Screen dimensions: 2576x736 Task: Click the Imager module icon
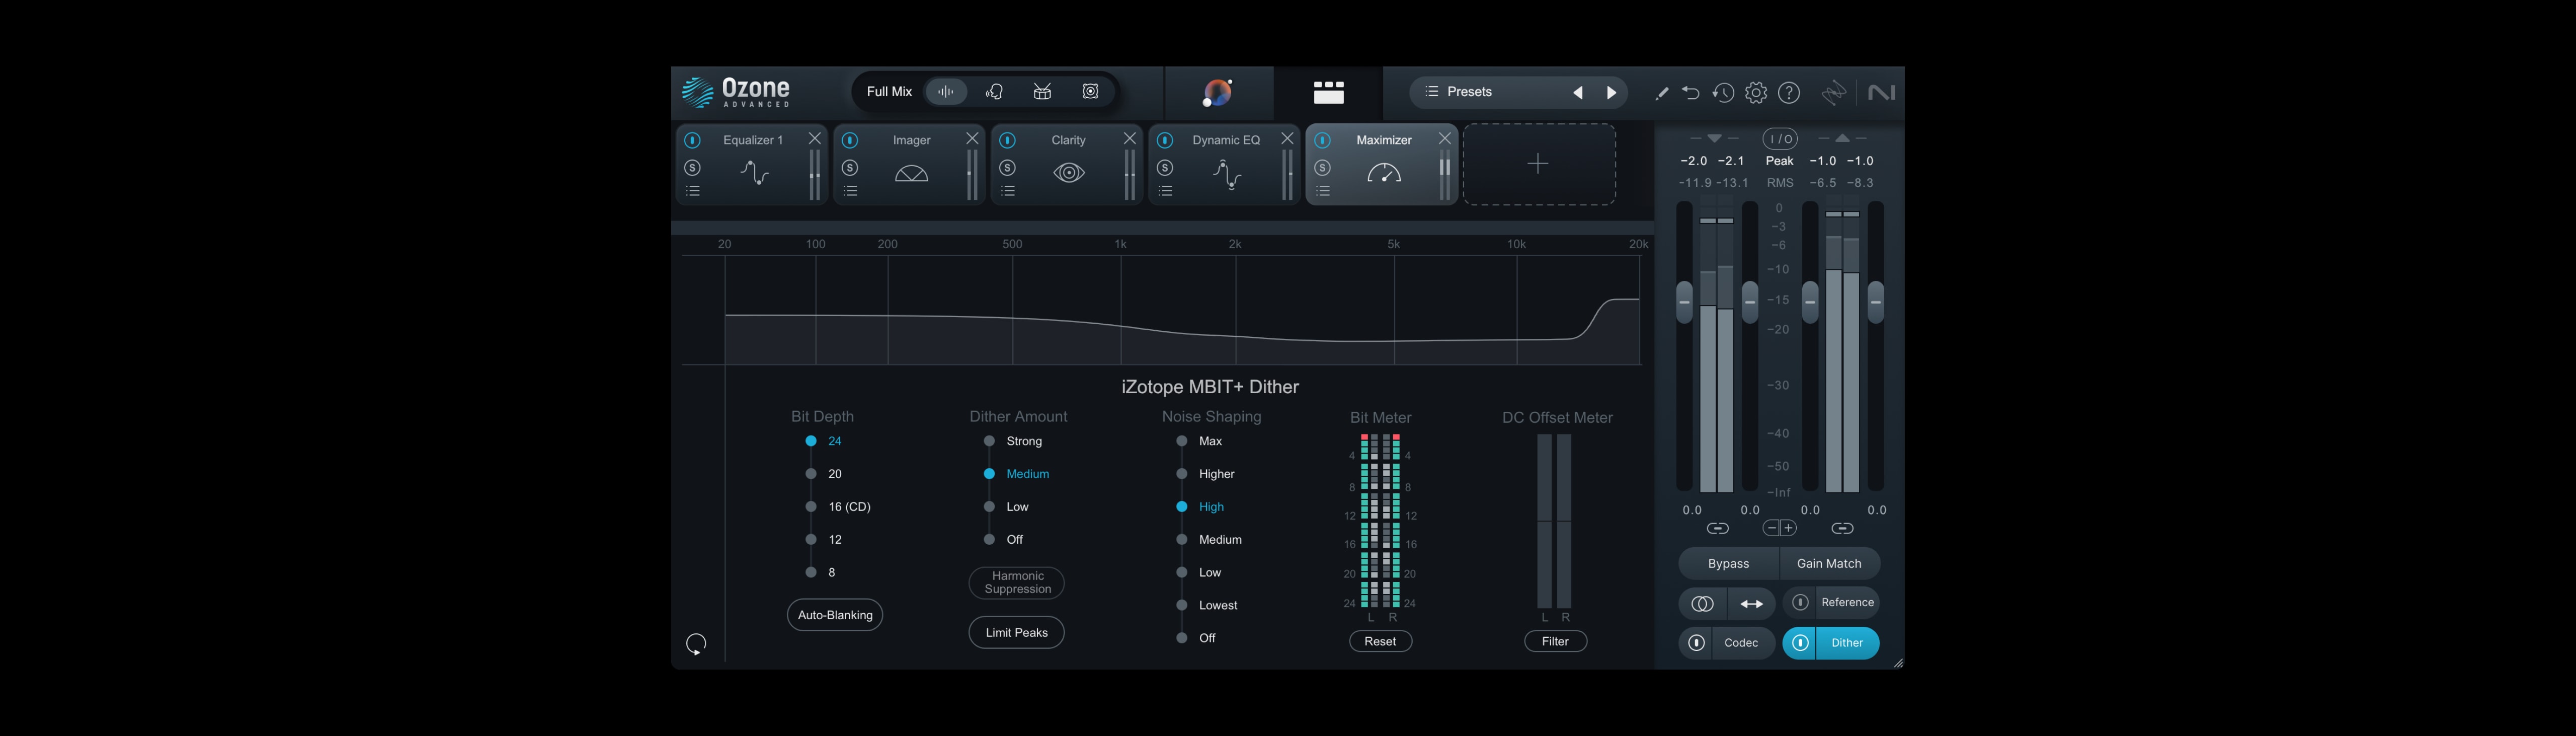tap(911, 174)
